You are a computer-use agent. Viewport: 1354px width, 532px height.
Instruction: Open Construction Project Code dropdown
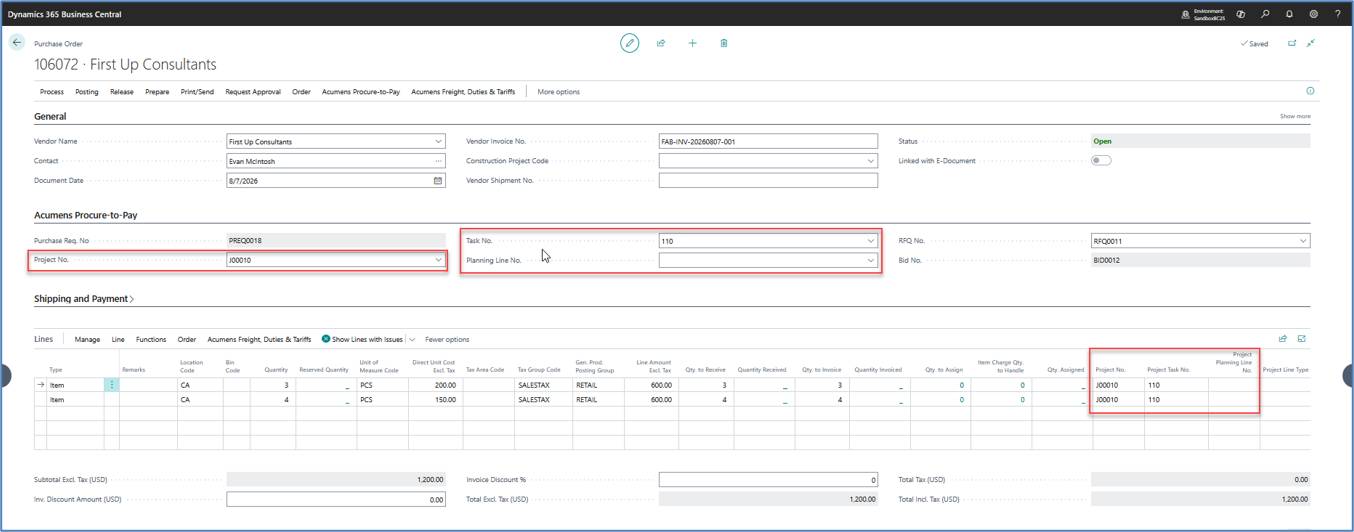(x=870, y=161)
